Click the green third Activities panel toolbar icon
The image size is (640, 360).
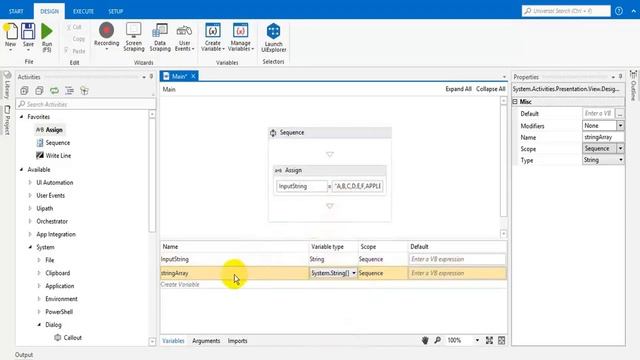tap(54, 91)
